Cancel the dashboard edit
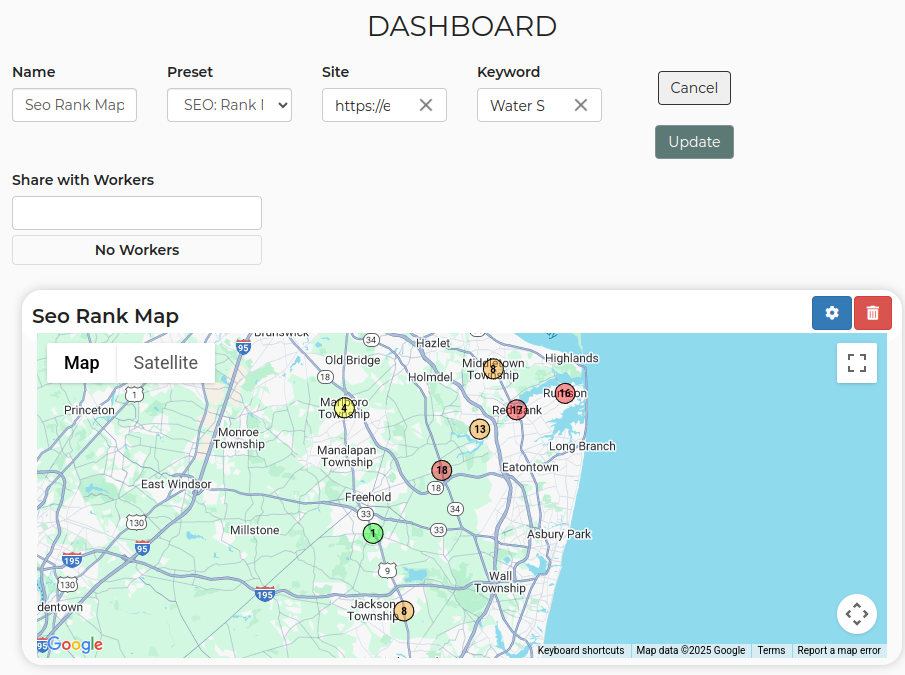The width and height of the screenshot is (905, 675). (694, 88)
